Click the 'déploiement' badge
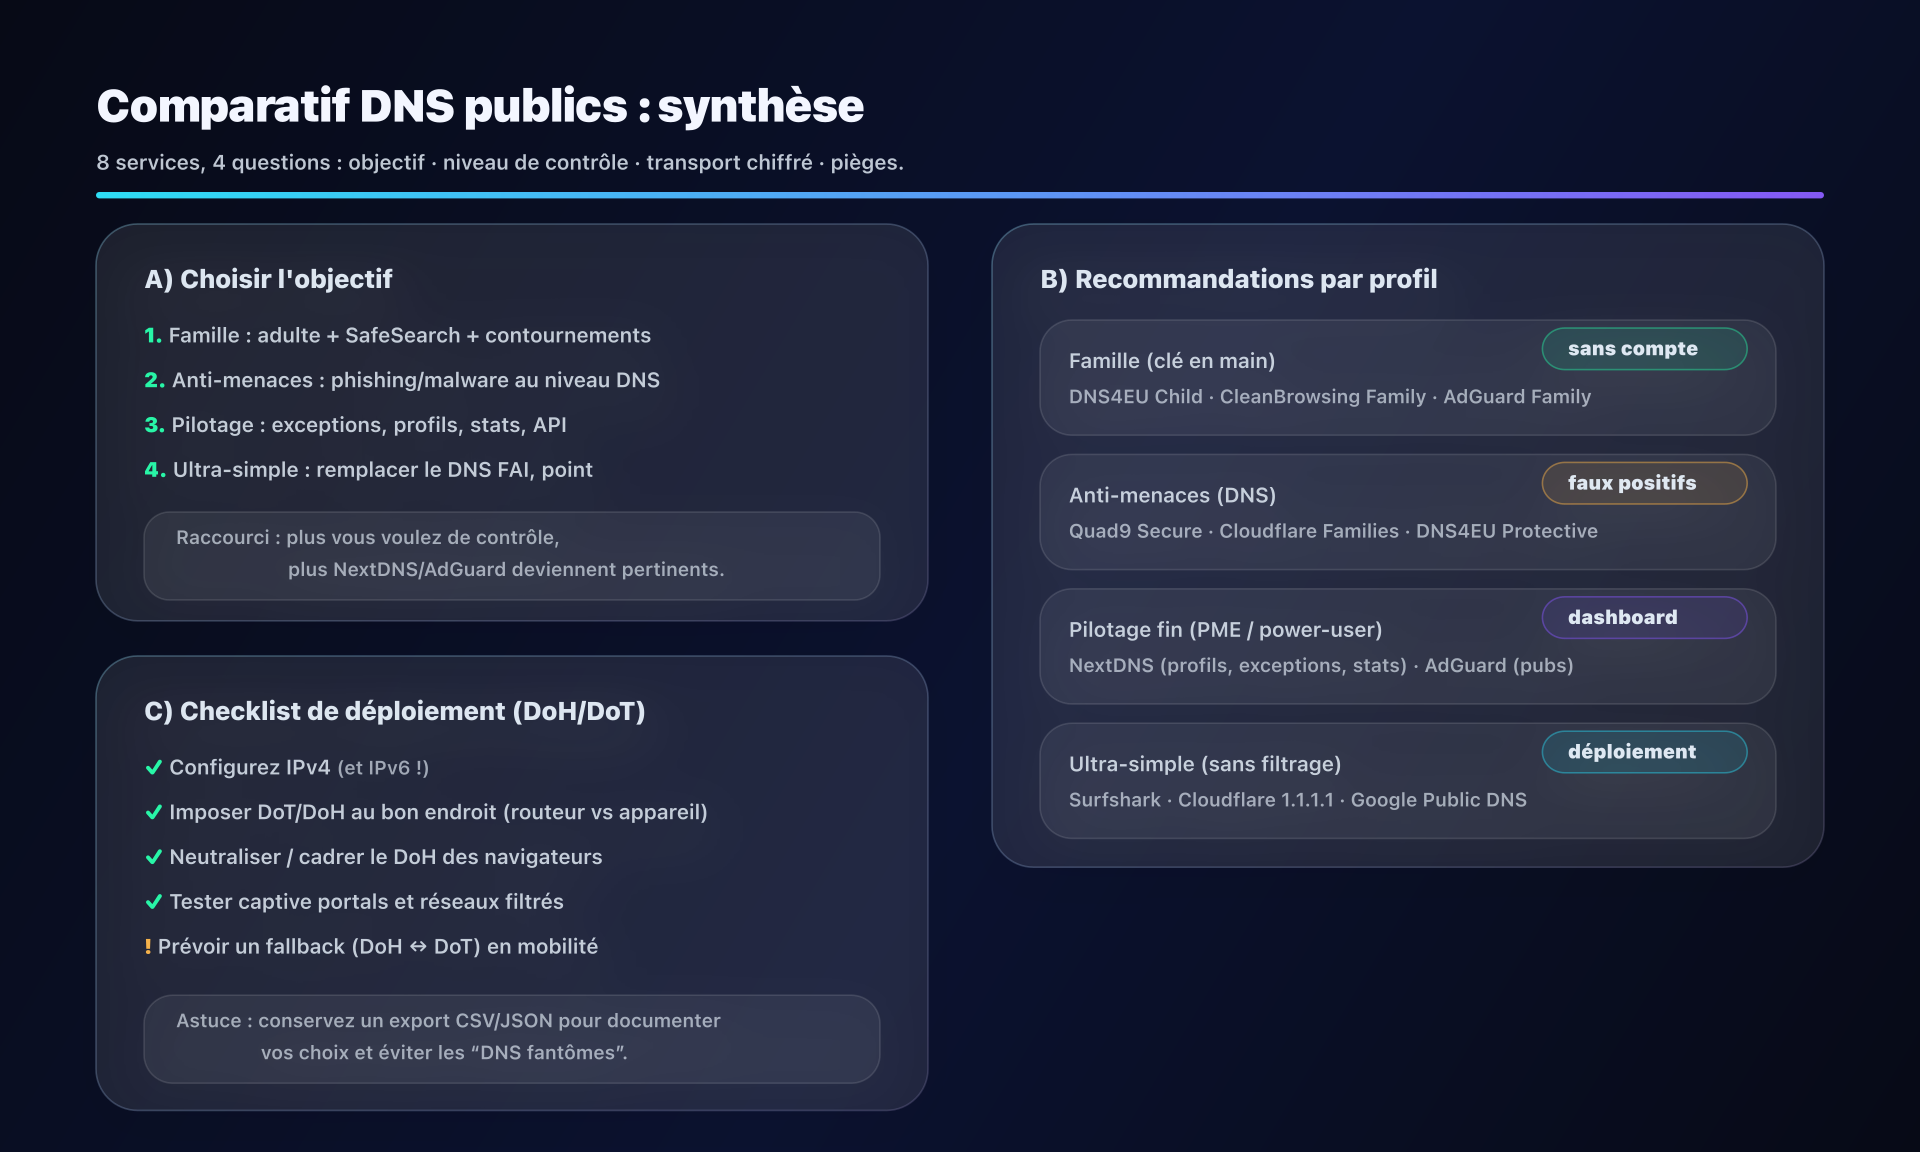Viewport: 1920px width, 1152px height. pyautogui.click(x=1643, y=752)
